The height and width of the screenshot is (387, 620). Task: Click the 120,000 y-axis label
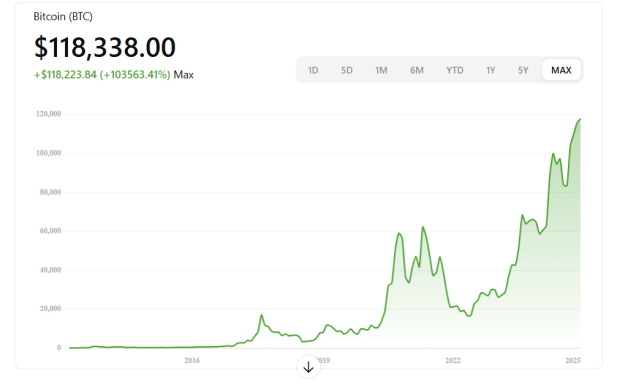[x=49, y=114]
